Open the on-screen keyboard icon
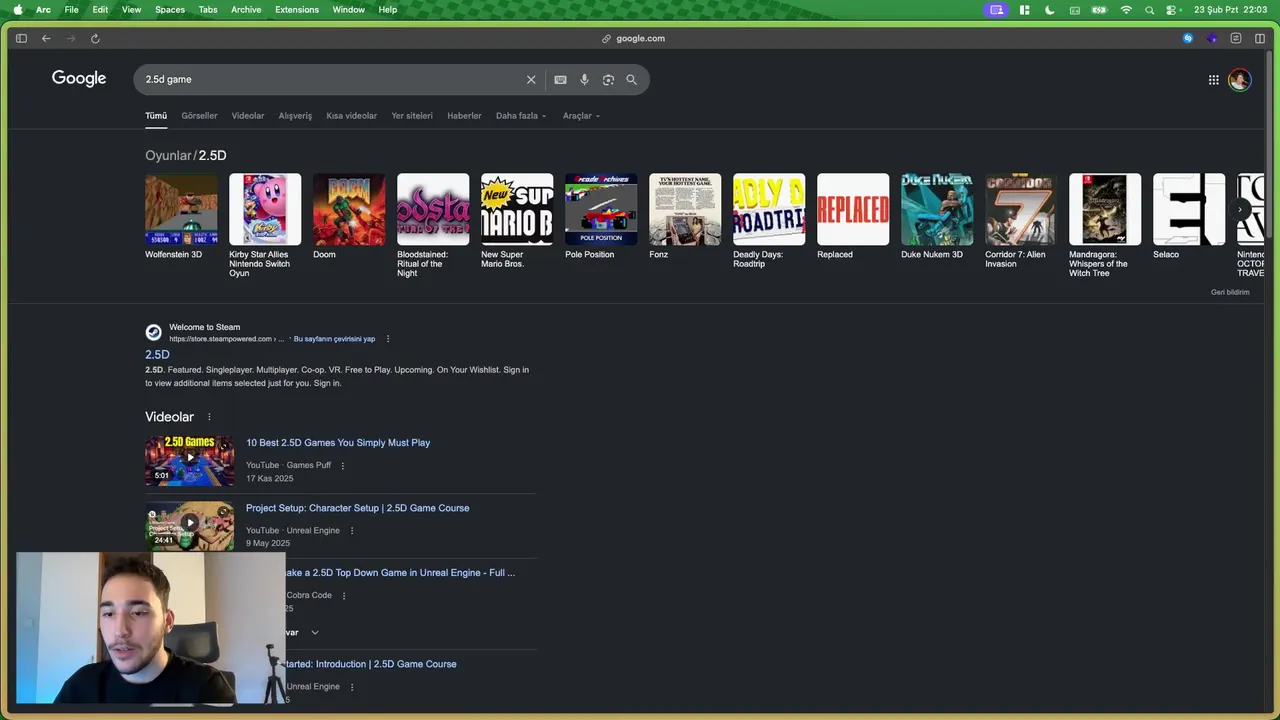 coord(560,80)
